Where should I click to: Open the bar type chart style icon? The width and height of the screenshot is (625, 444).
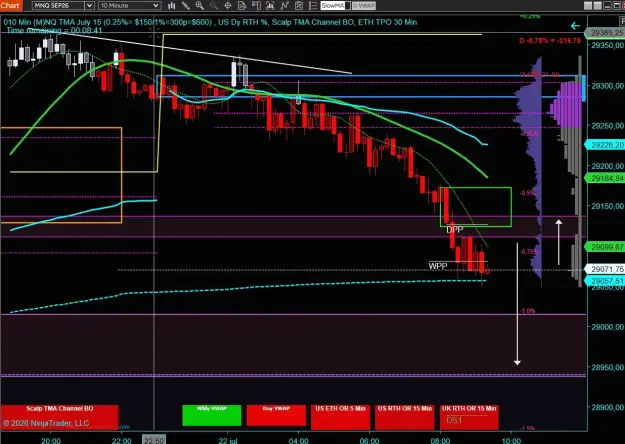click(x=172, y=6)
